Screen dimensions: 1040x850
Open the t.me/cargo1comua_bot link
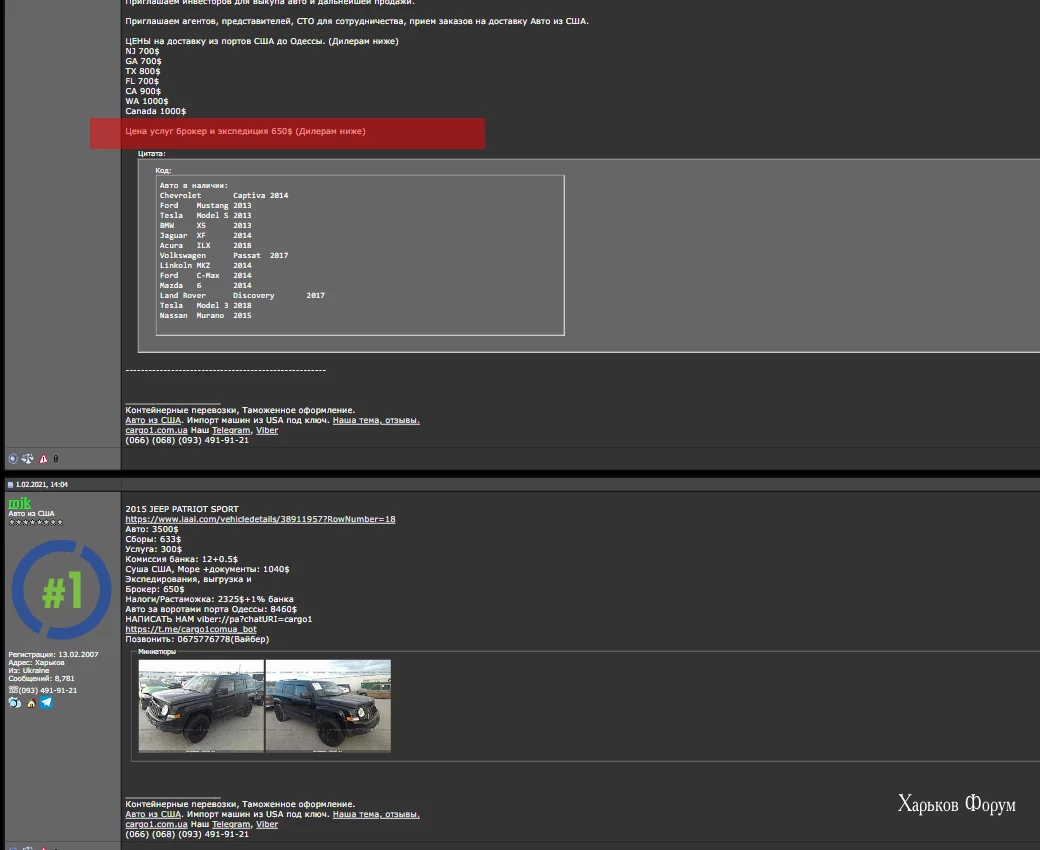(191, 629)
